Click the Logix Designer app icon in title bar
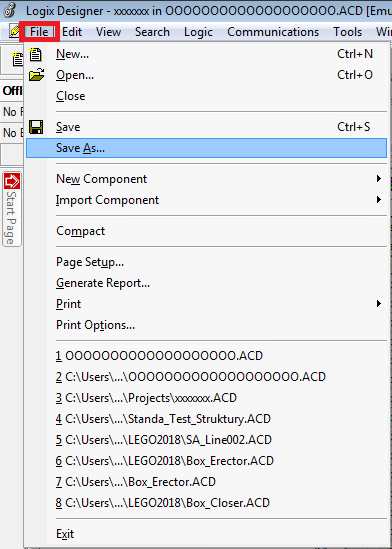 coord(10,12)
